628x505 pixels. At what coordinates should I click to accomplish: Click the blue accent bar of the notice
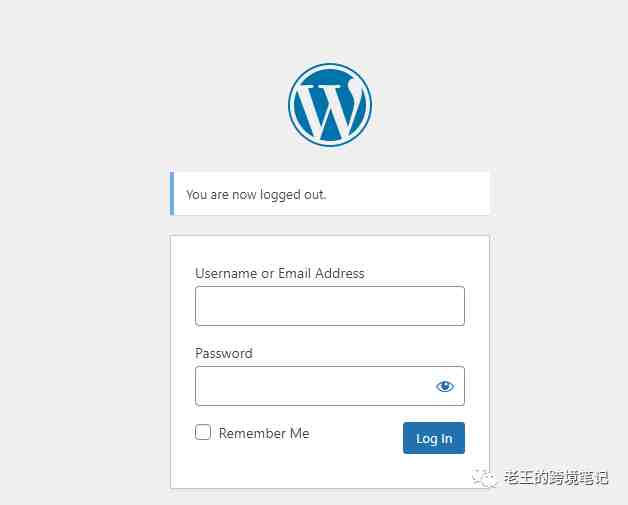pyautogui.click(x=172, y=193)
